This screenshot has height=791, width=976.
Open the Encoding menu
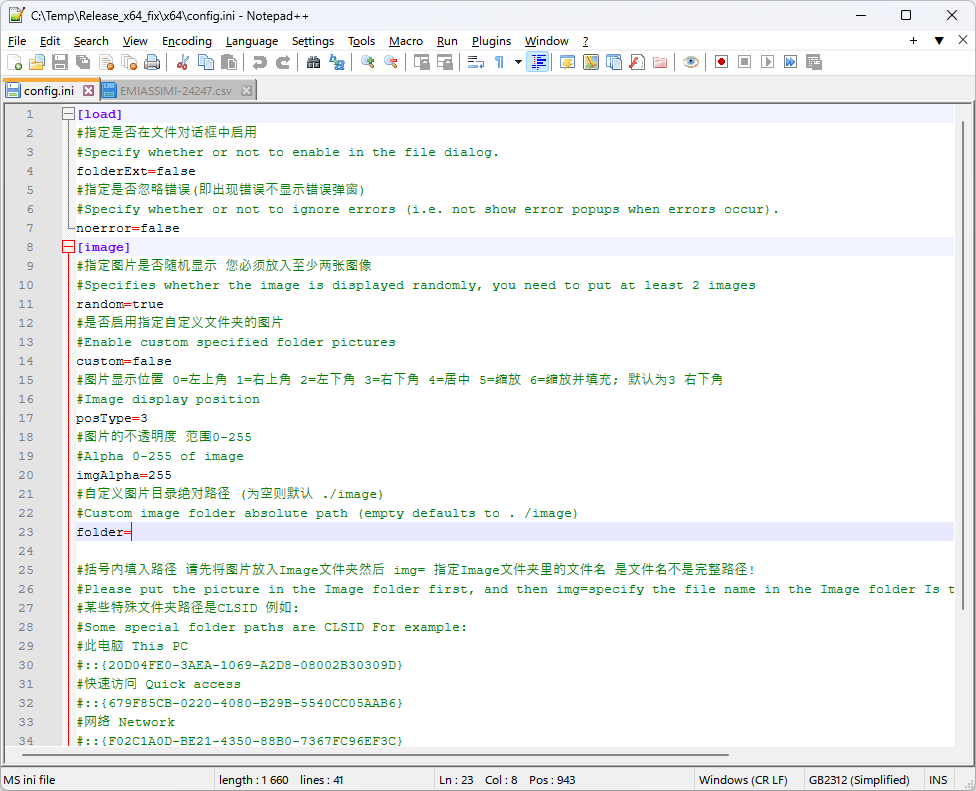pos(187,41)
